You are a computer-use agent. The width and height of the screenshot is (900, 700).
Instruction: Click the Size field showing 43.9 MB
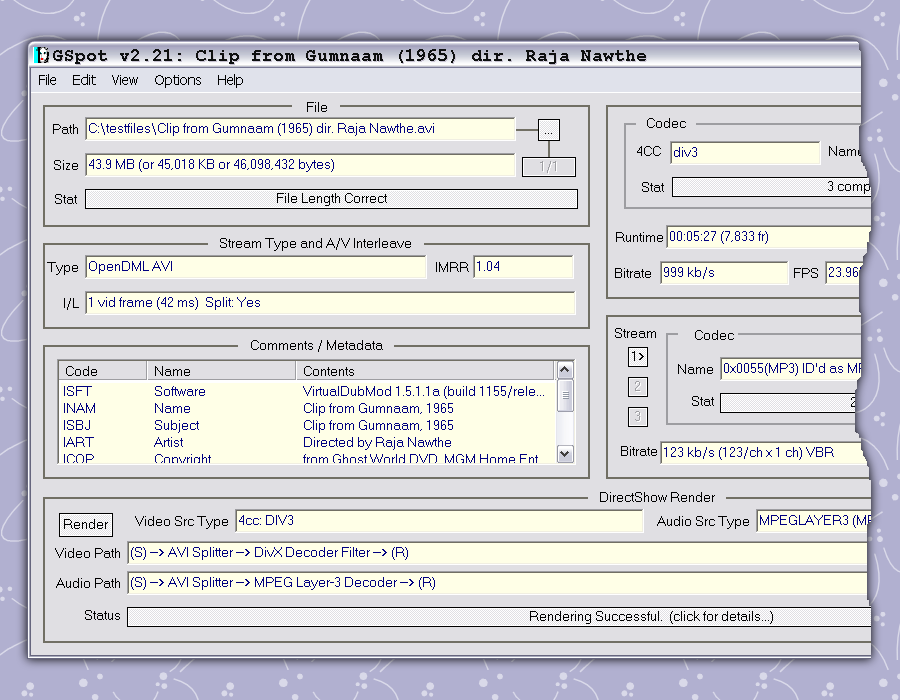(x=300, y=165)
